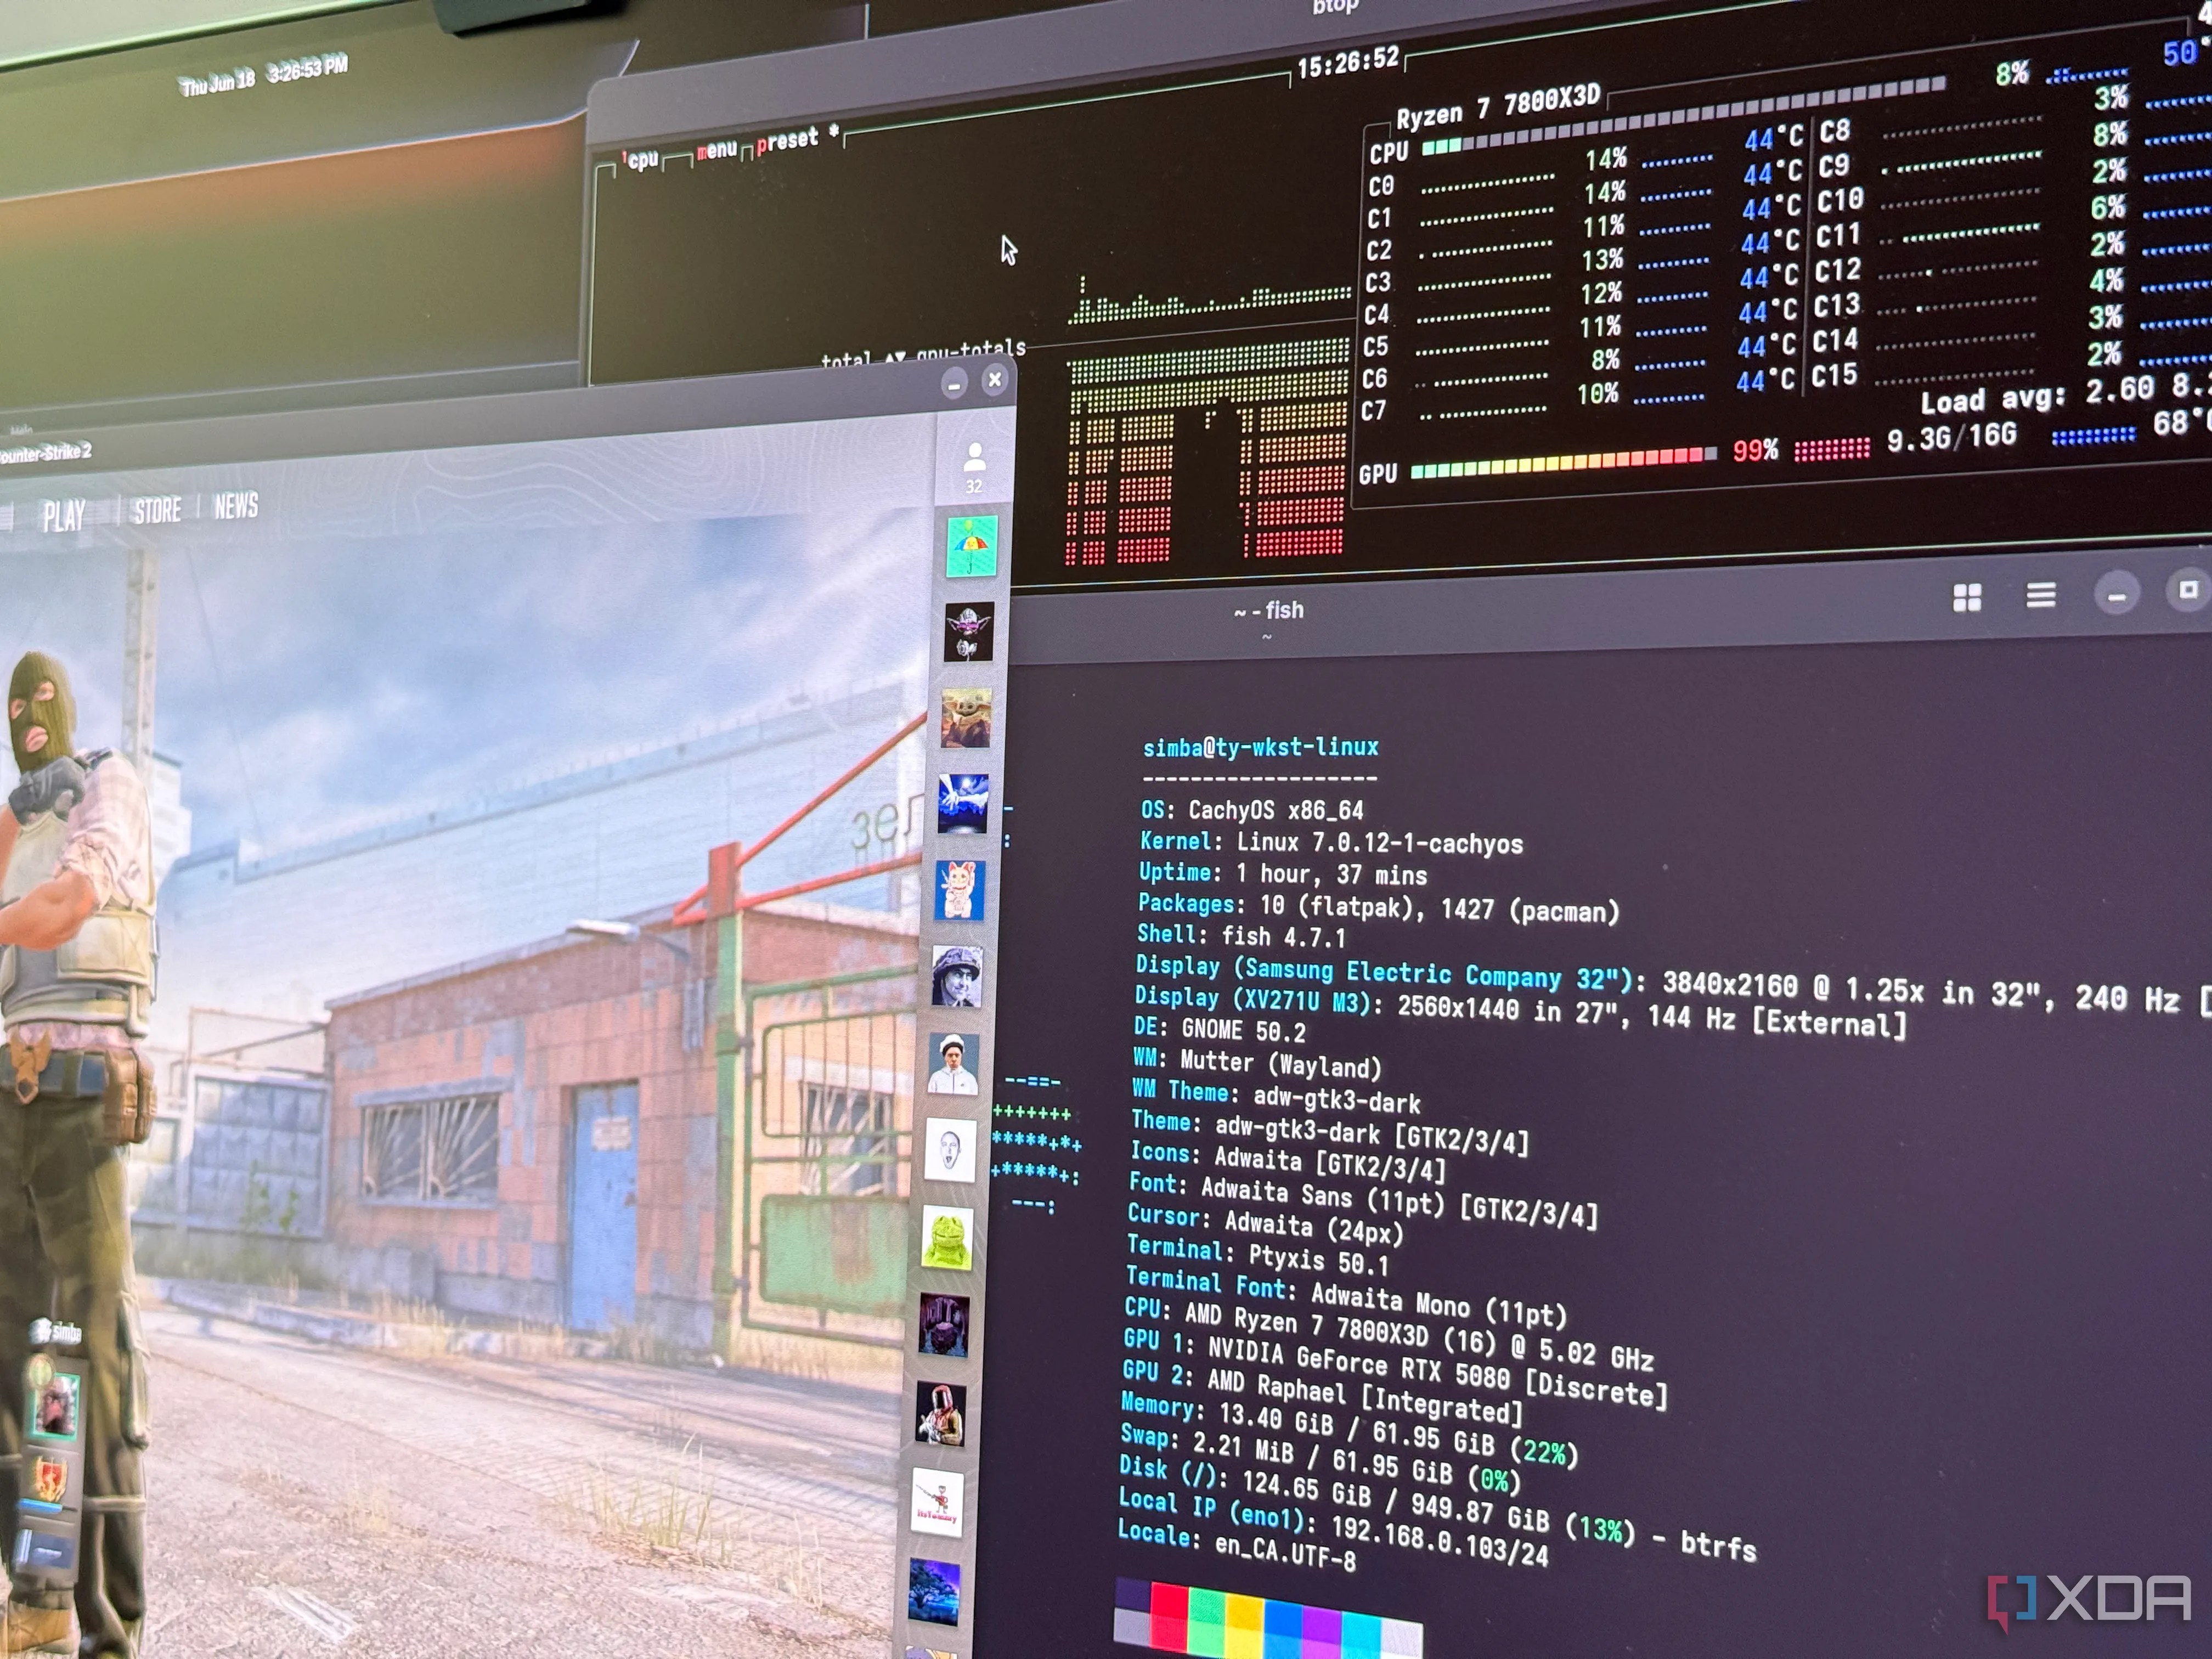Select the cpu tab in btop

pos(641,160)
